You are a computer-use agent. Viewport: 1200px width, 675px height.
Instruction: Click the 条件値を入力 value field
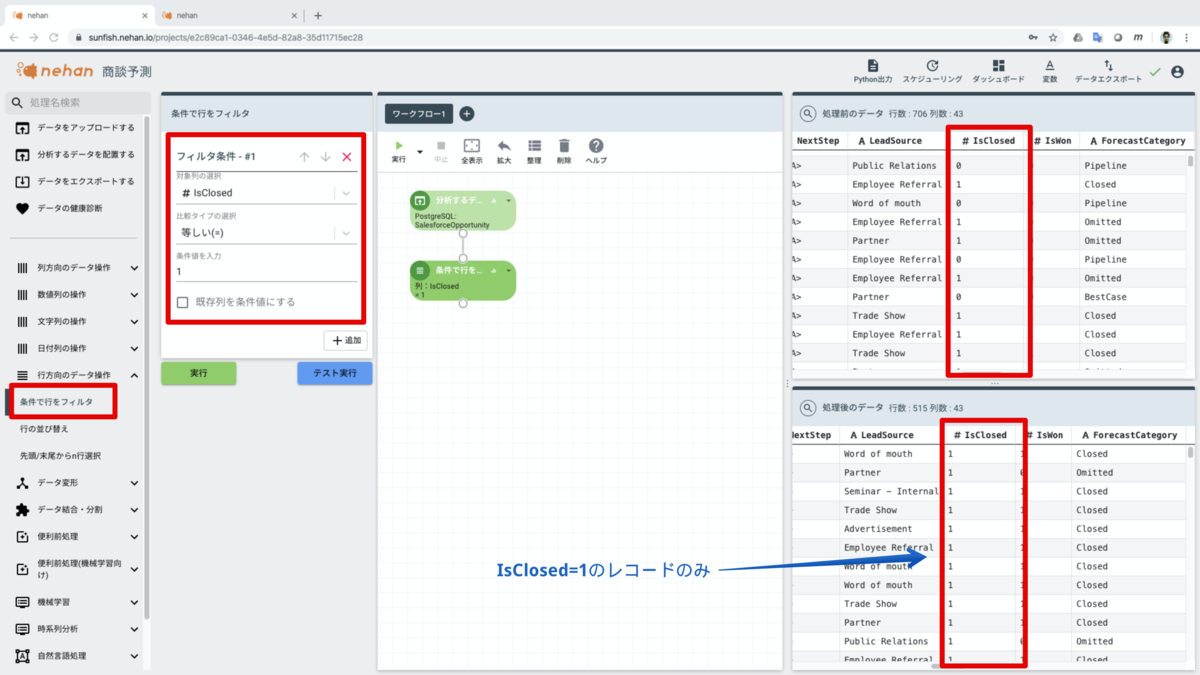click(x=266, y=271)
